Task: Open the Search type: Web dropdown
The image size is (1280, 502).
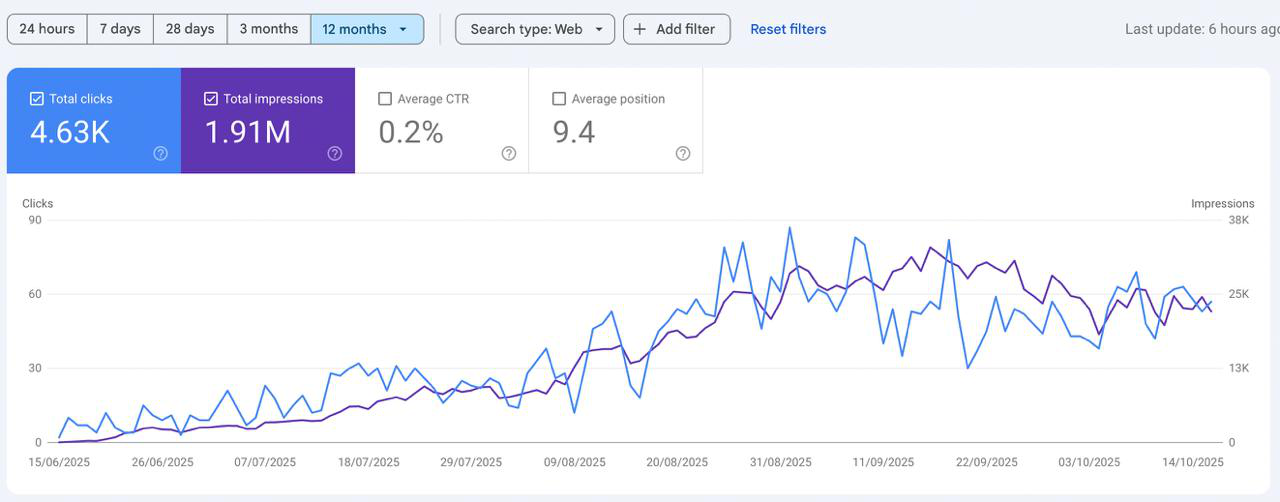Action: click(535, 29)
